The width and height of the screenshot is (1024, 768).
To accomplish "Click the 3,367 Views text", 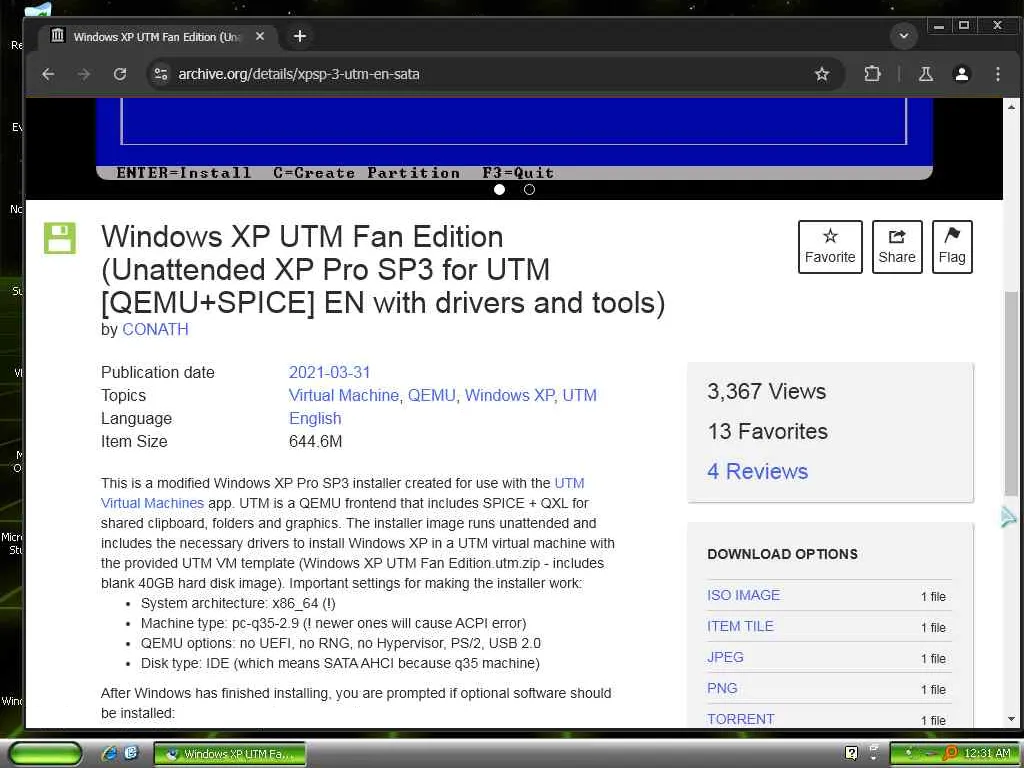I will [767, 391].
